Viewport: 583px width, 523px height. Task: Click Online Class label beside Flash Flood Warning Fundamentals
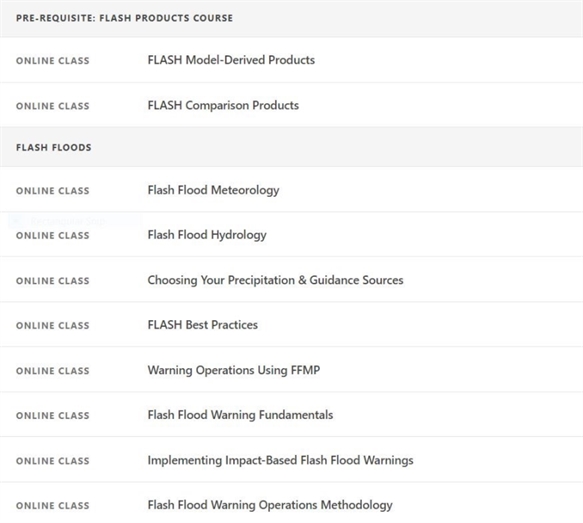point(52,415)
